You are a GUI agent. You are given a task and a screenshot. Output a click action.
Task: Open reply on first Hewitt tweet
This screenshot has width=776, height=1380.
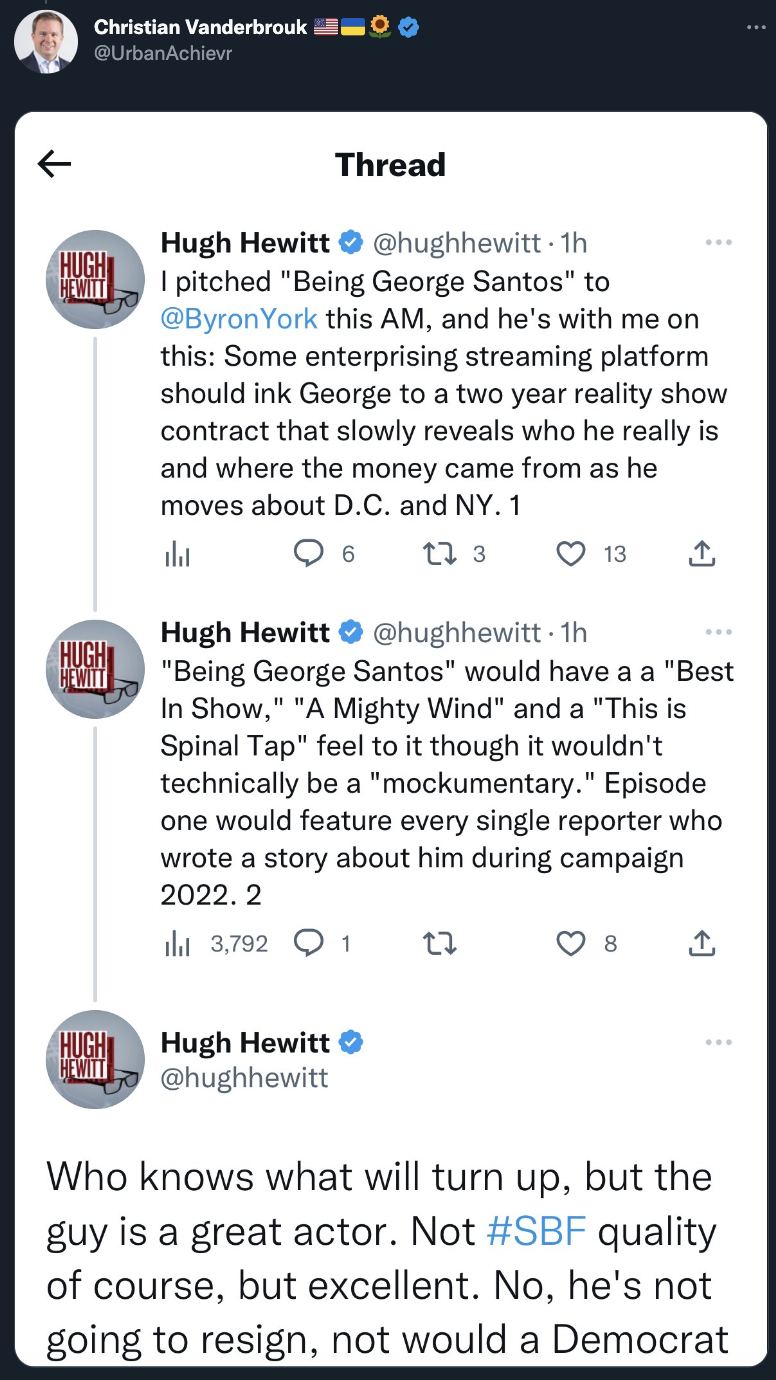pyautogui.click(x=310, y=553)
